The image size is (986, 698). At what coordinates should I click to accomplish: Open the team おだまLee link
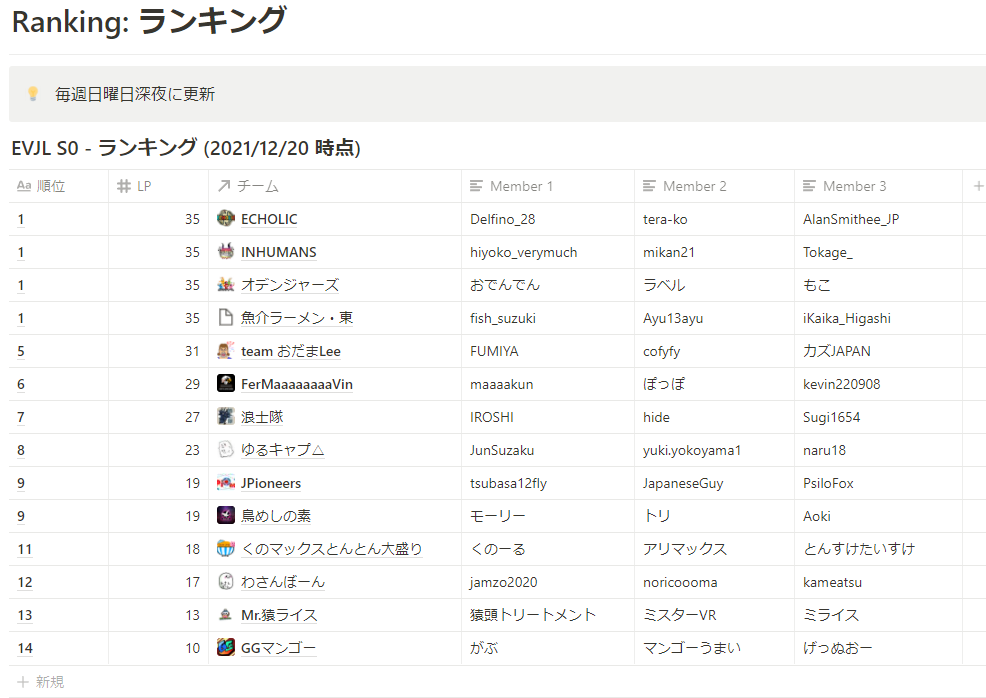click(x=291, y=351)
